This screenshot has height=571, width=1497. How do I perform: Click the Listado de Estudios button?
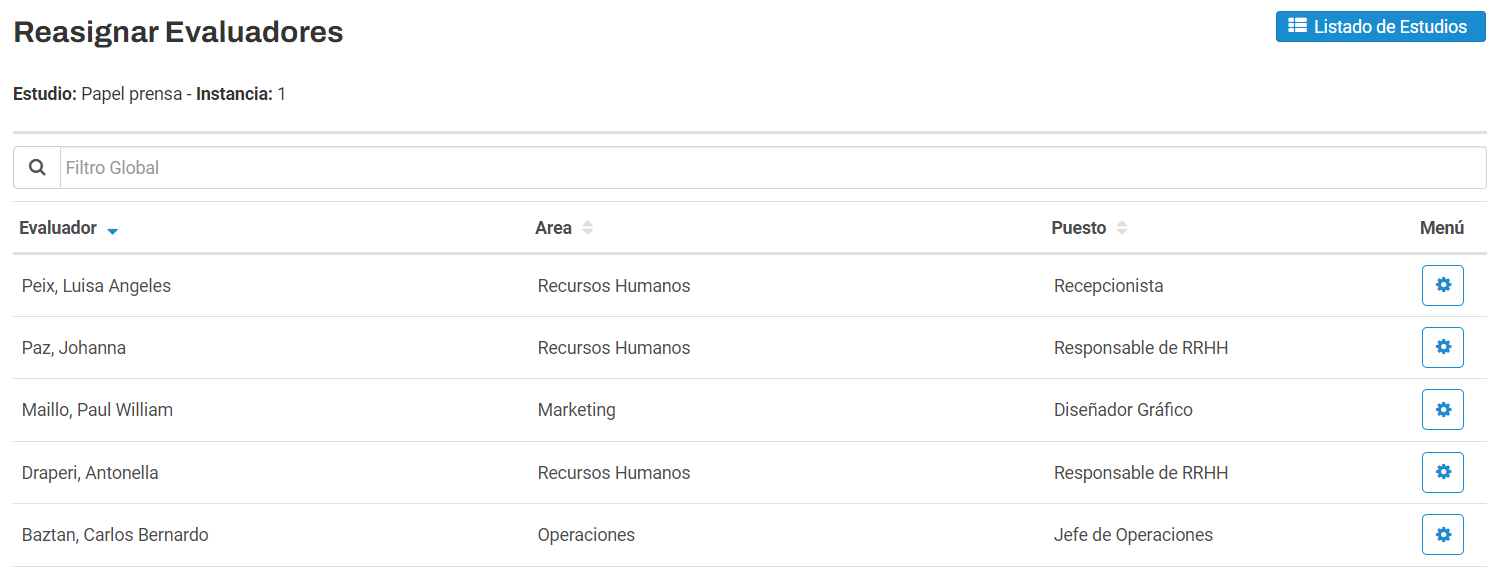coord(1380,27)
